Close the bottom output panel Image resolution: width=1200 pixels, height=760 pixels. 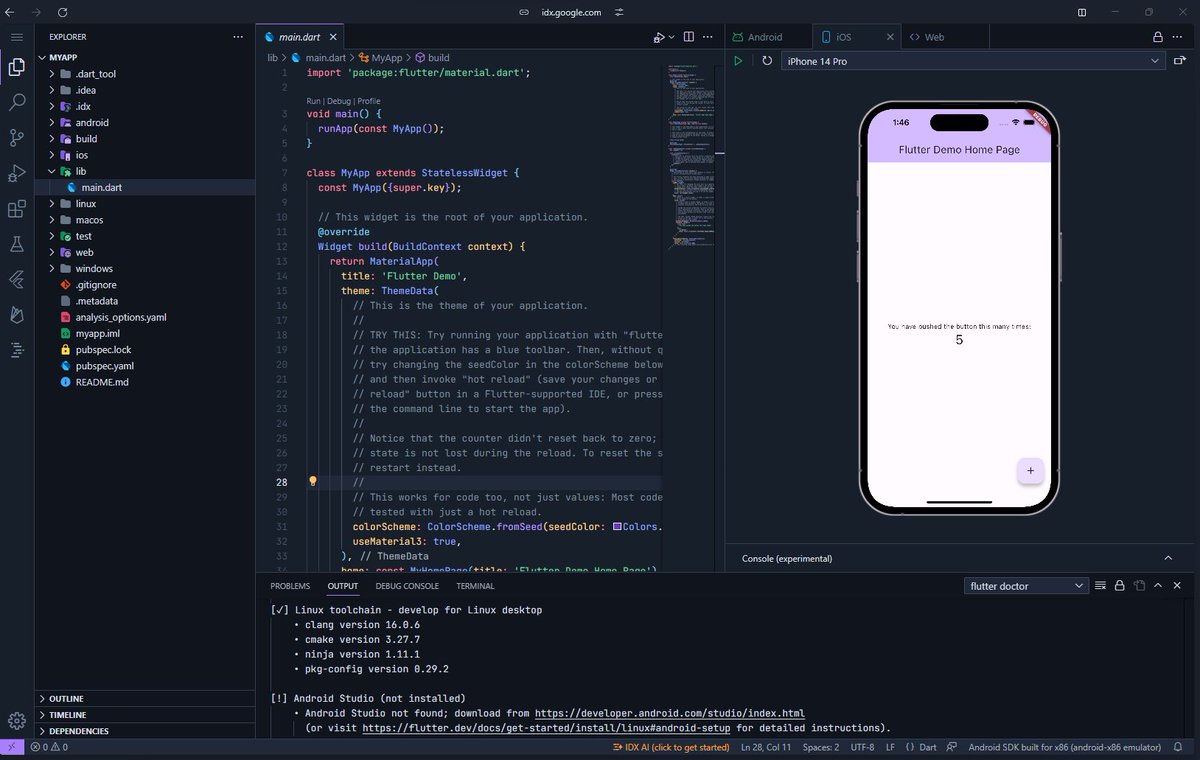[1178, 586]
